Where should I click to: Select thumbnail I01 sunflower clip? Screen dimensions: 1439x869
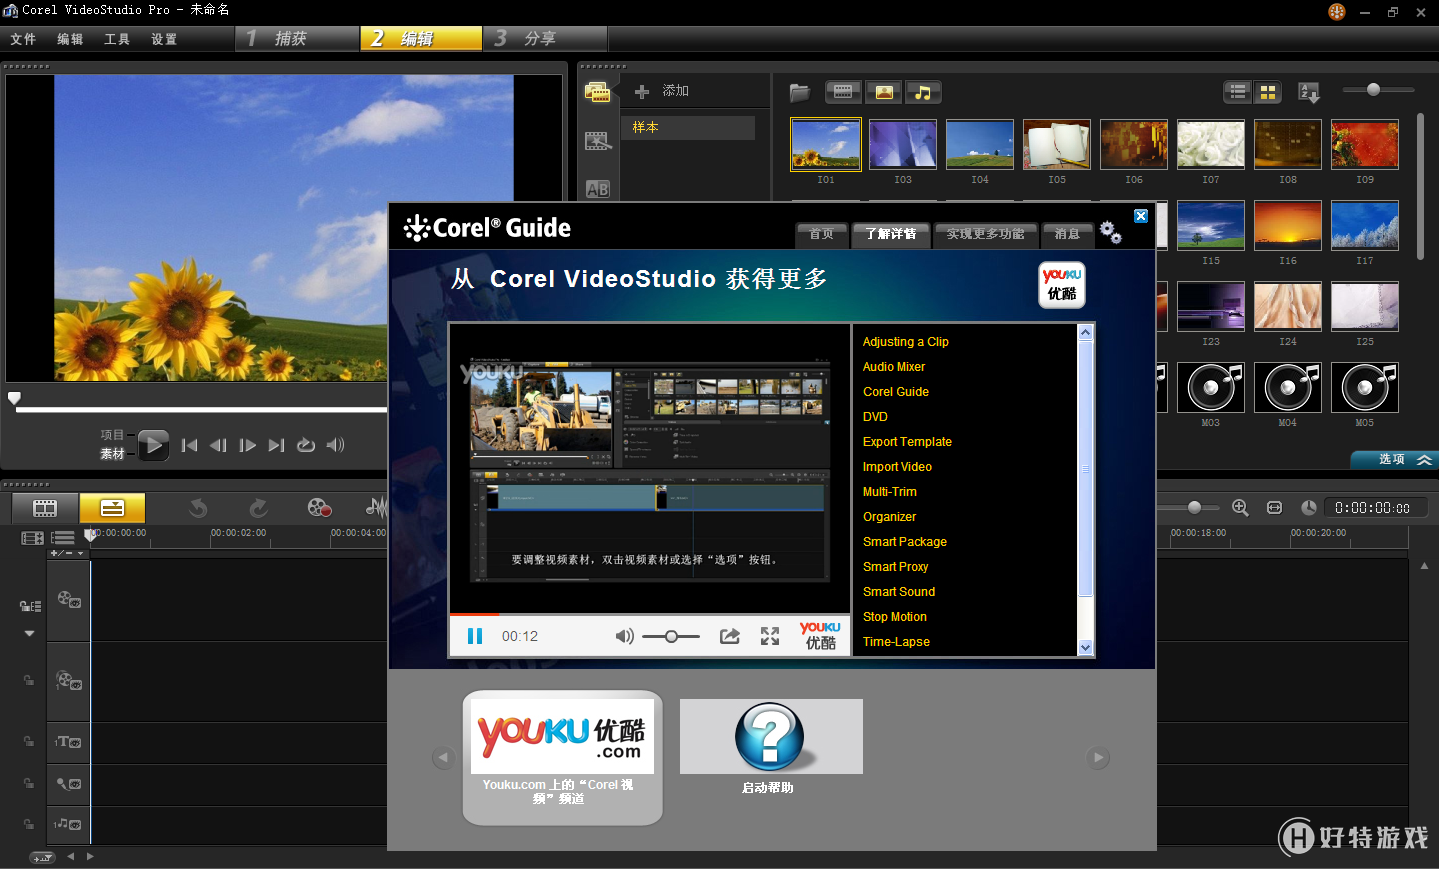[826, 144]
